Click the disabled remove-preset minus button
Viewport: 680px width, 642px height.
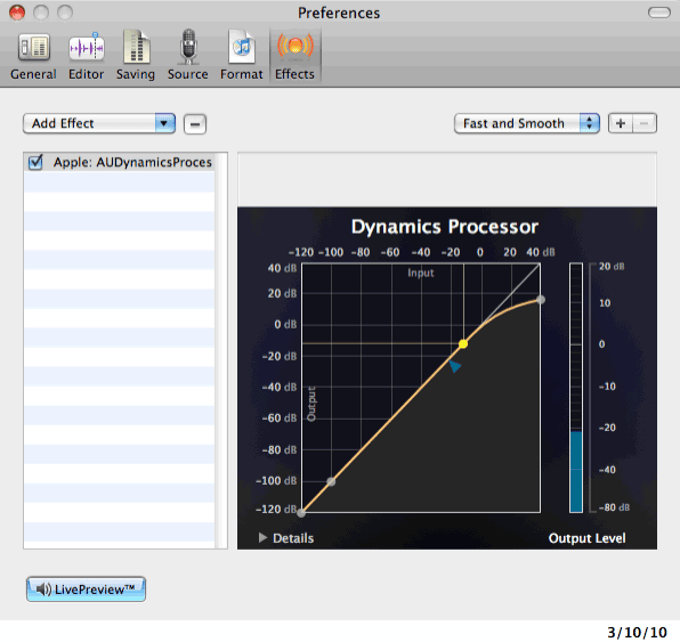(644, 124)
